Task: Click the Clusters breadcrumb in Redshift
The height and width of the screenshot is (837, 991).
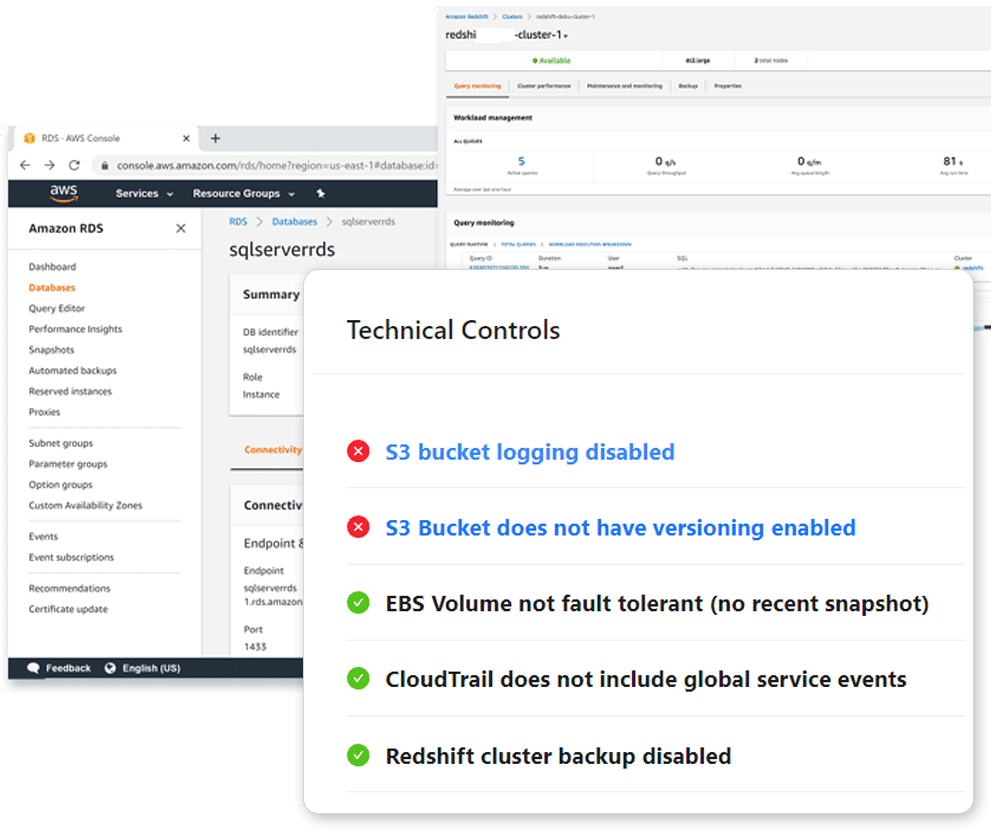Action: click(x=513, y=16)
